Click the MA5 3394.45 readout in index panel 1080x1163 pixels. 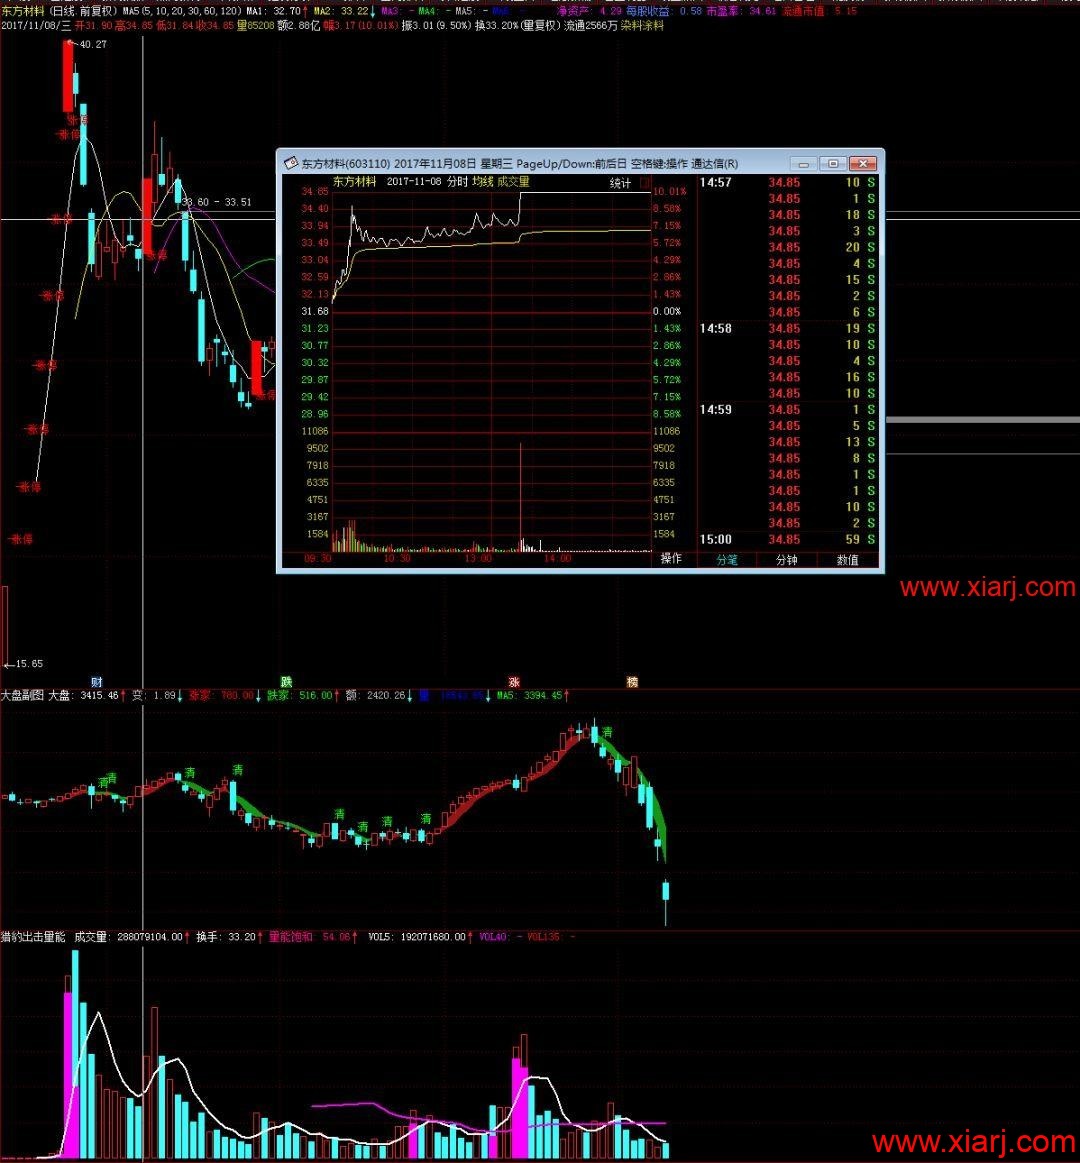[530, 696]
